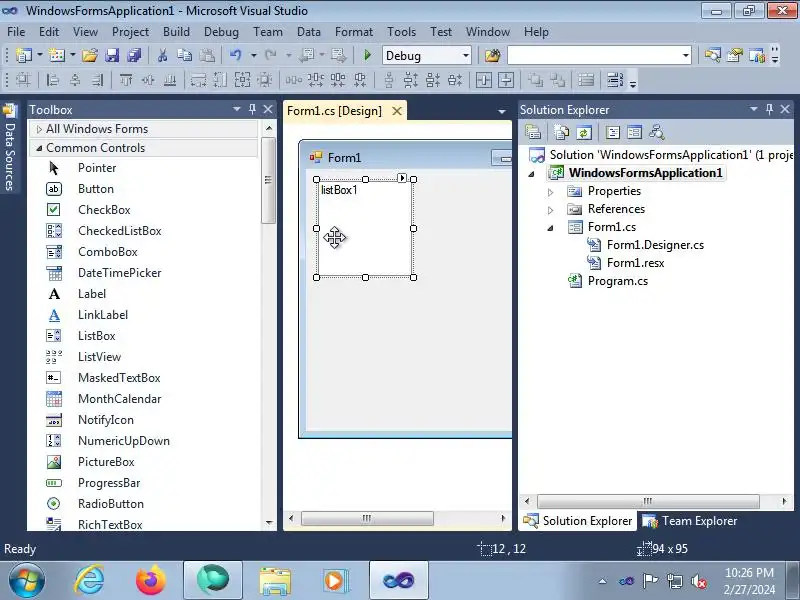Click the Add New Item toolbar icon
This screenshot has width=800, height=600.
coord(57,55)
